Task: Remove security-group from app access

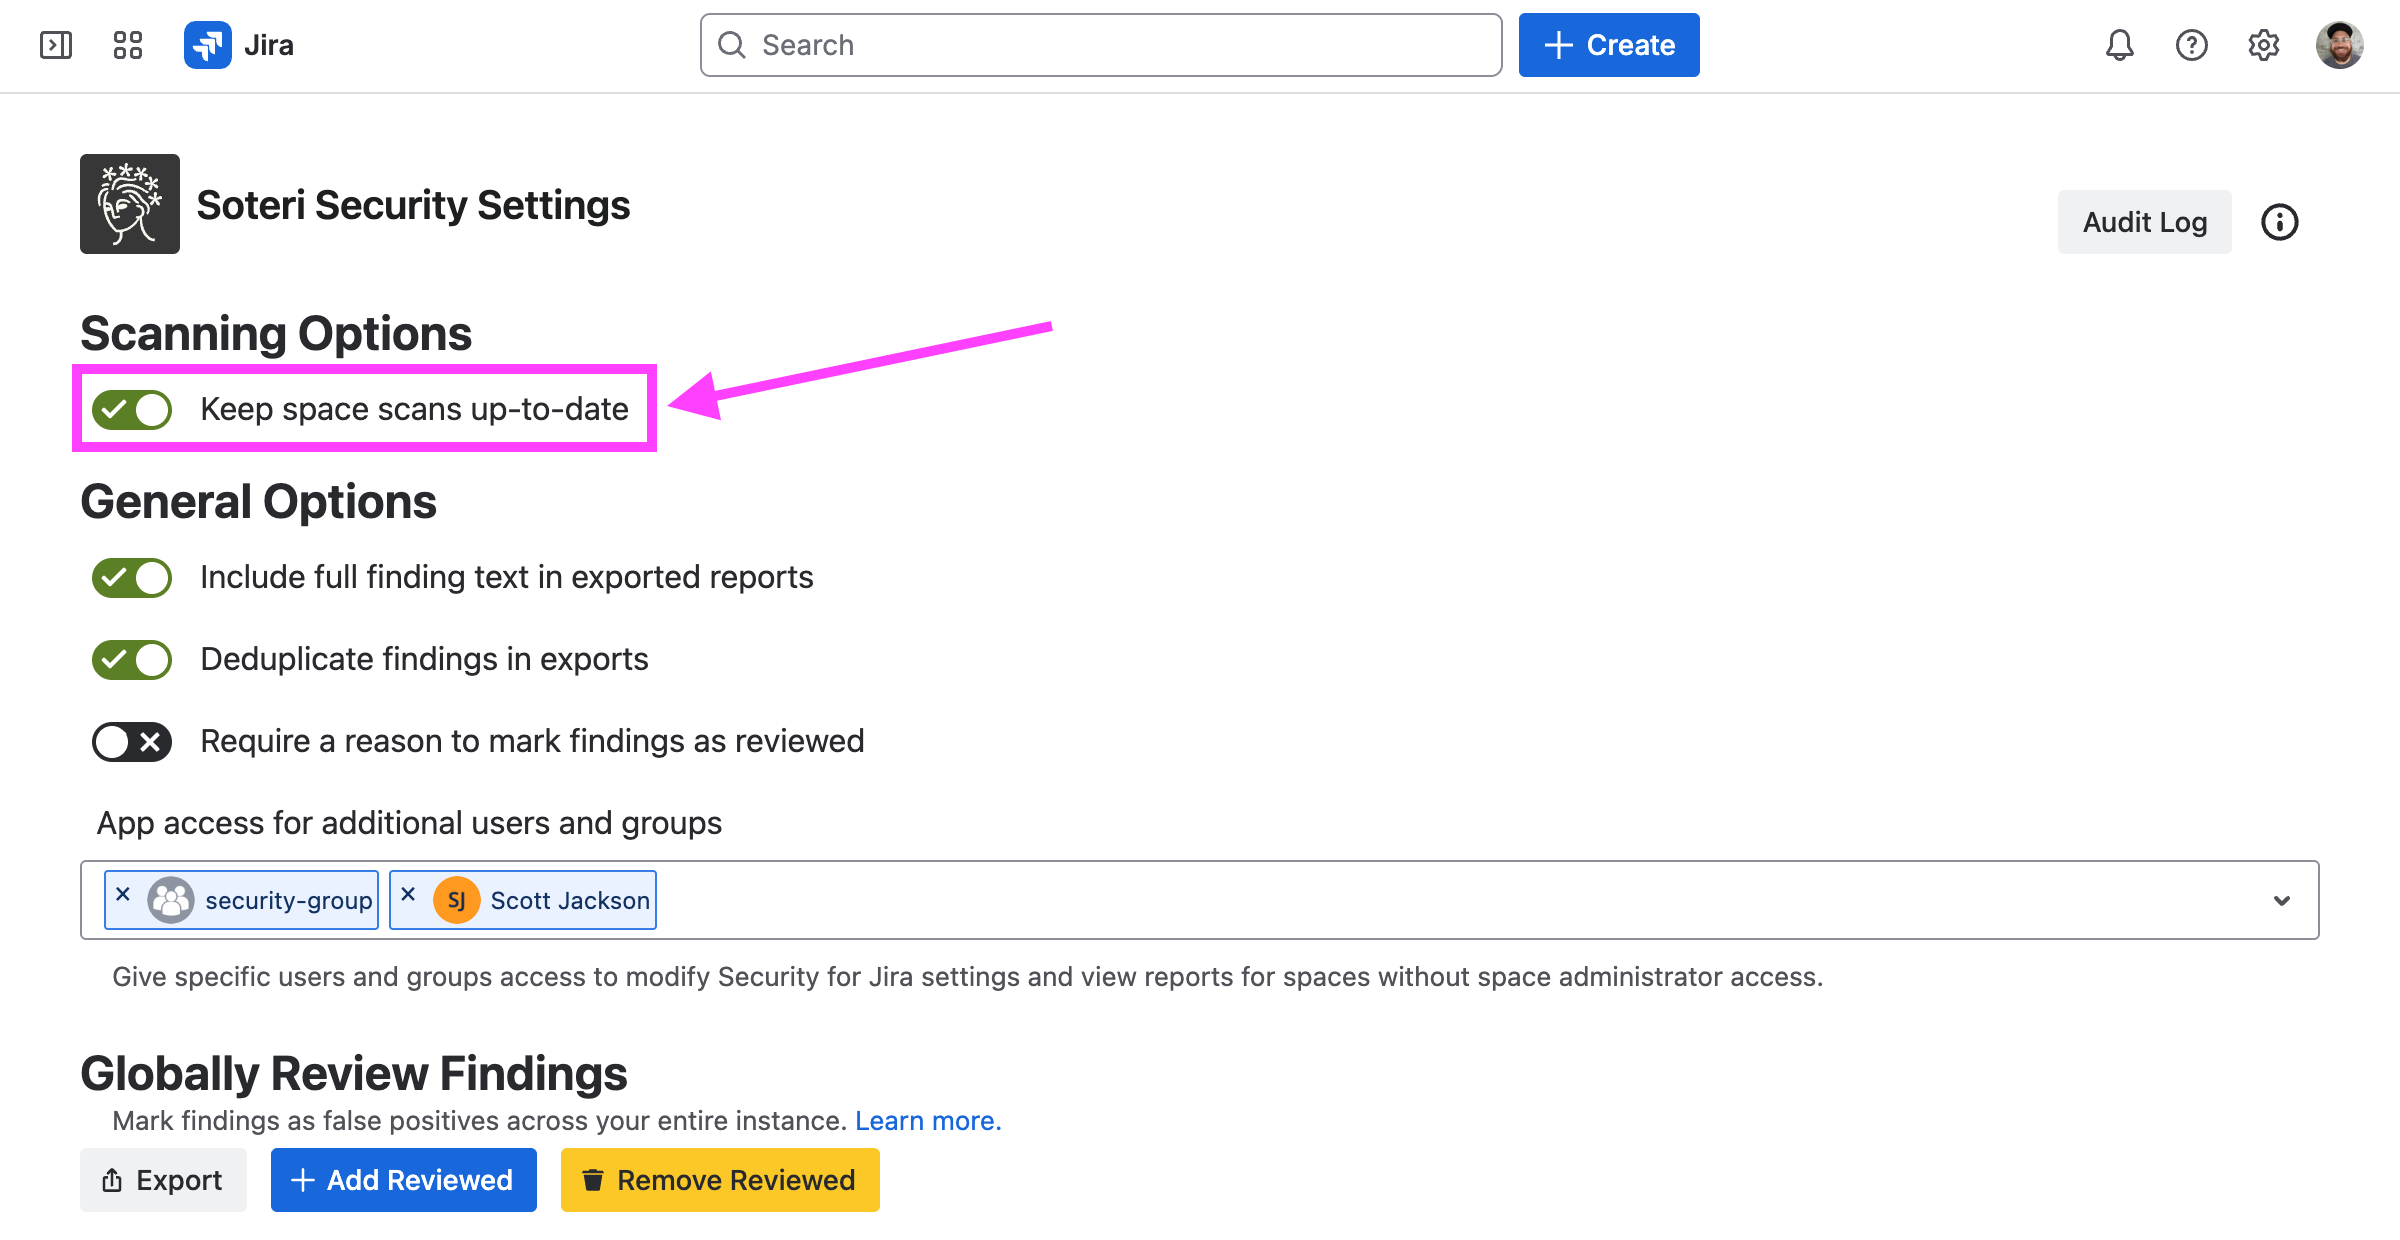Action: (123, 894)
